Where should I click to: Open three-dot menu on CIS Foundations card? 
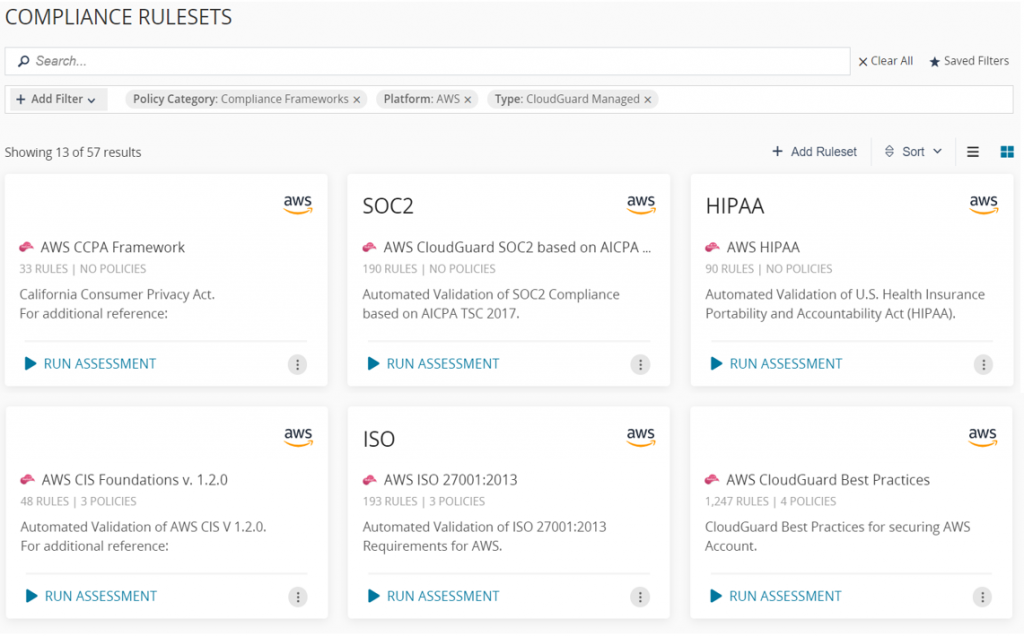pyautogui.click(x=298, y=597)
